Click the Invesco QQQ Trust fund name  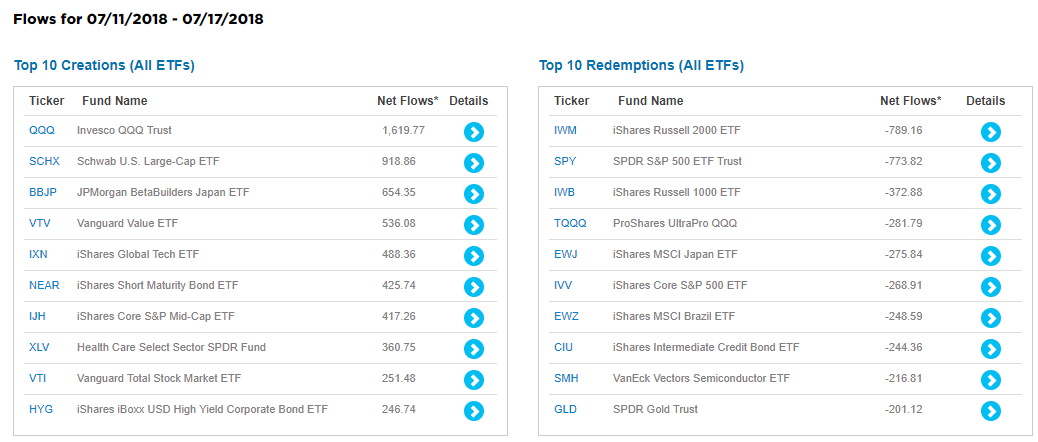pyautogui.click(x=124, y=130)
